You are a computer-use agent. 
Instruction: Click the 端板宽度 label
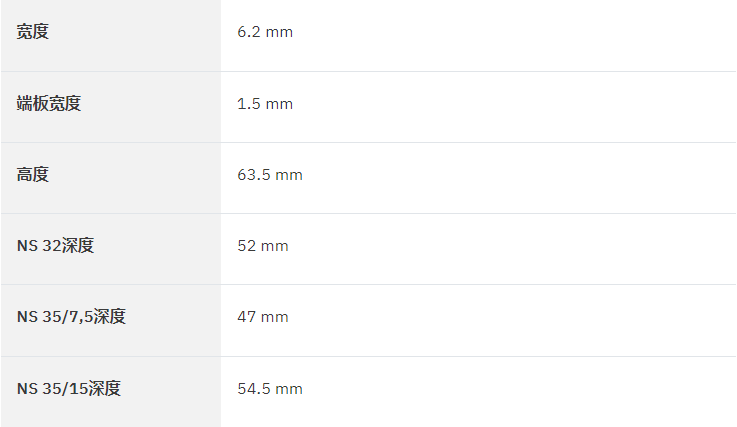click(49, 103)
